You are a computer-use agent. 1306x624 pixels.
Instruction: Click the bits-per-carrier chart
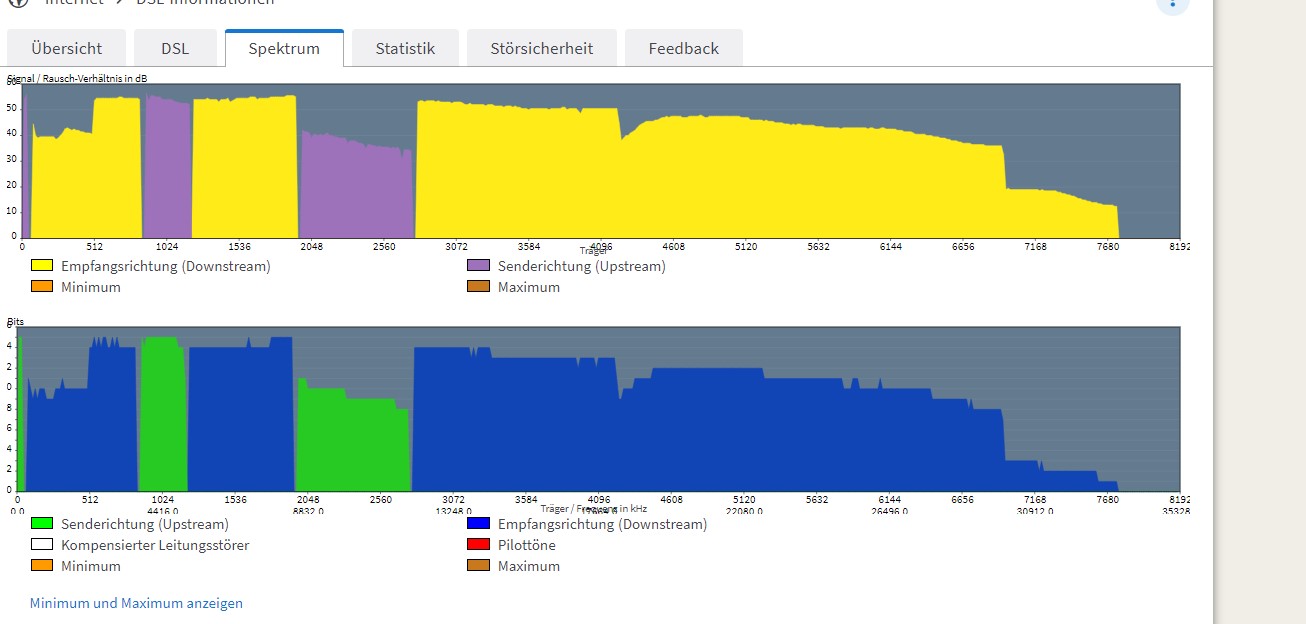click(x=598, y=409)
